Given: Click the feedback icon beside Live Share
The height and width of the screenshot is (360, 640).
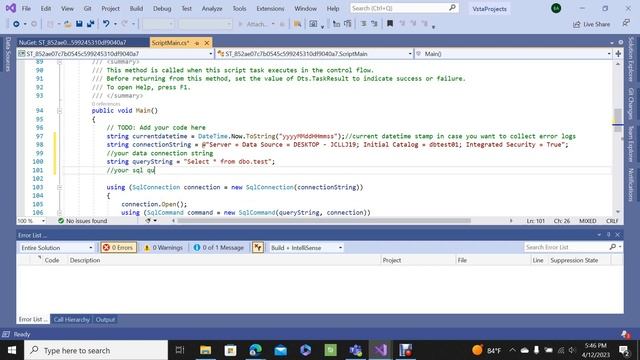Looking at the screenshot, I should coord(626,24).
